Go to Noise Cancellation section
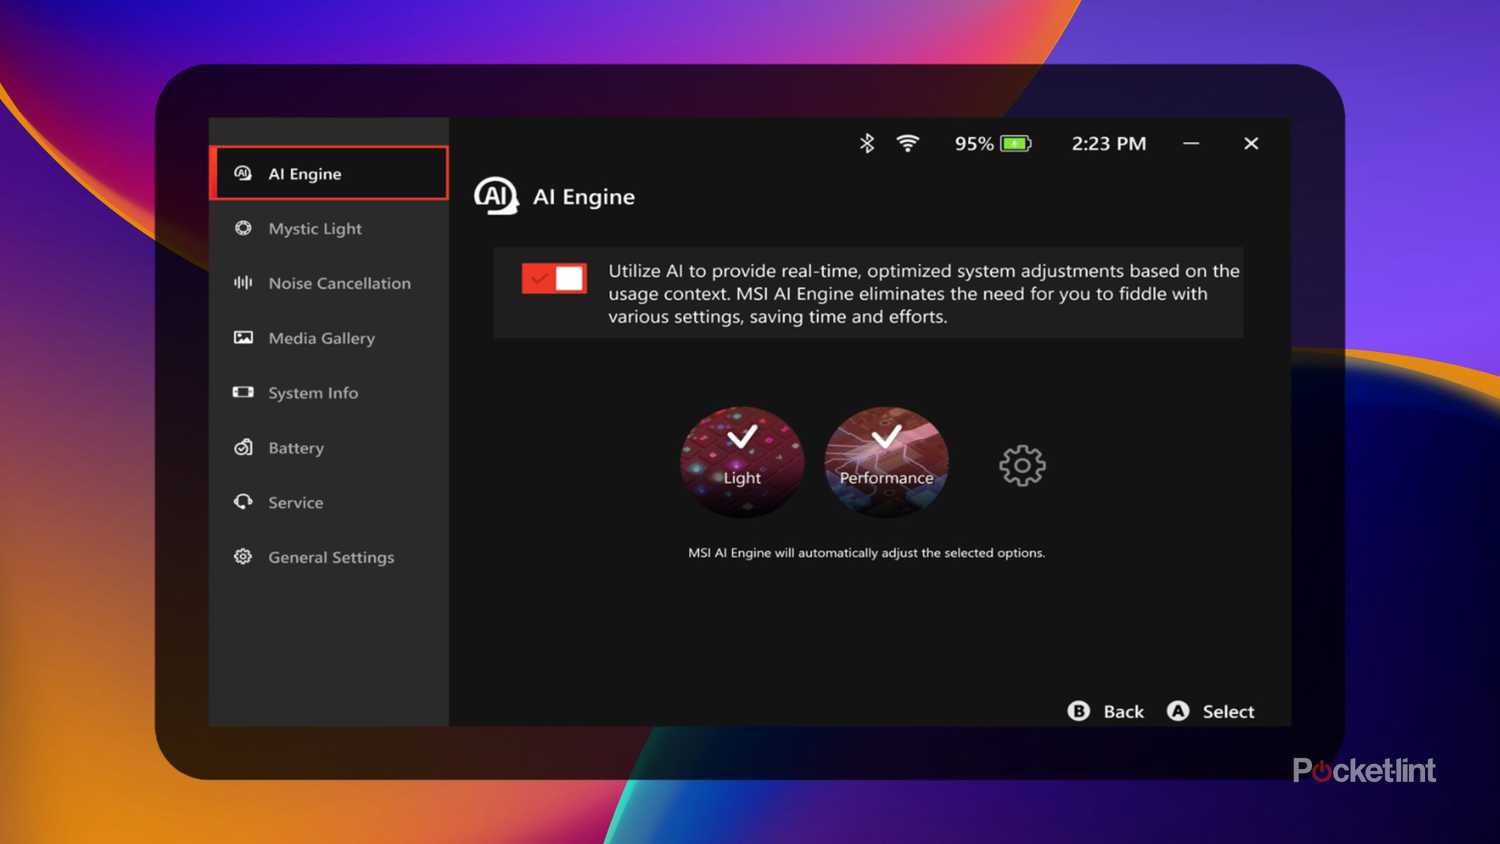The image size is (1500, 844). point(329,283)
